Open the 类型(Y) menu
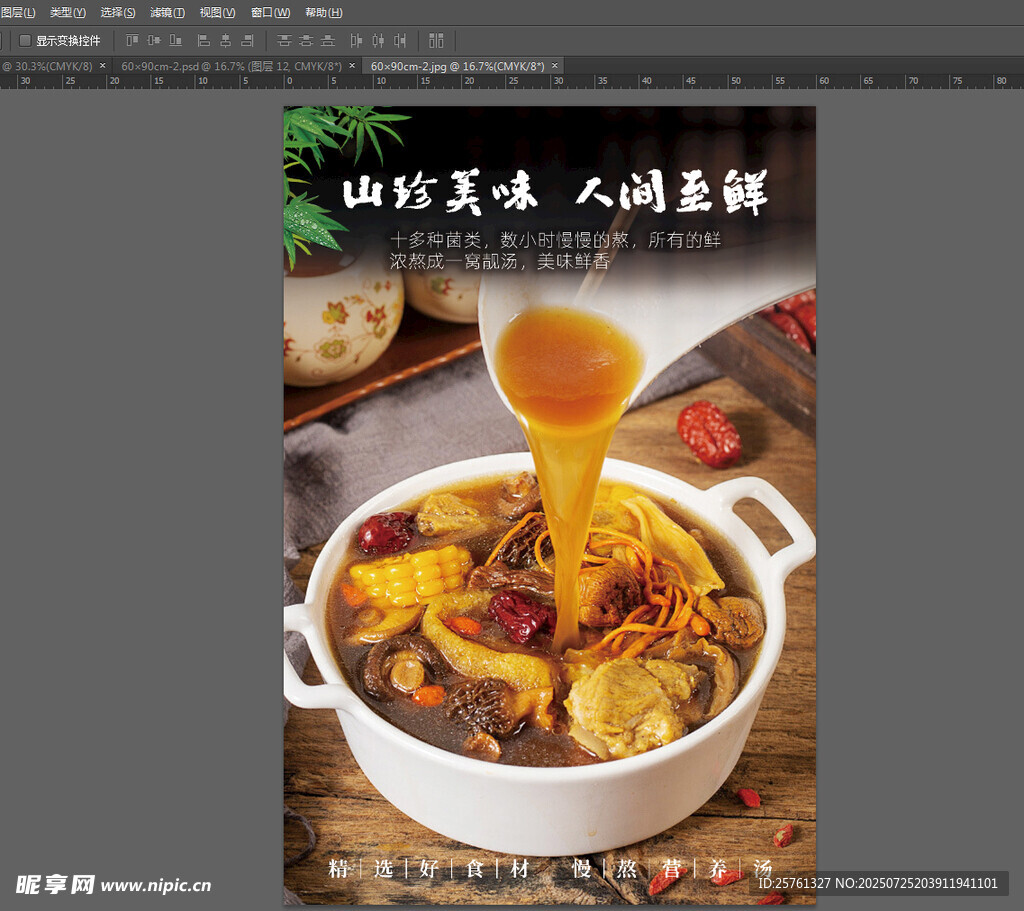The width and height of the screenshot is (1024, 911). [68, 12]
